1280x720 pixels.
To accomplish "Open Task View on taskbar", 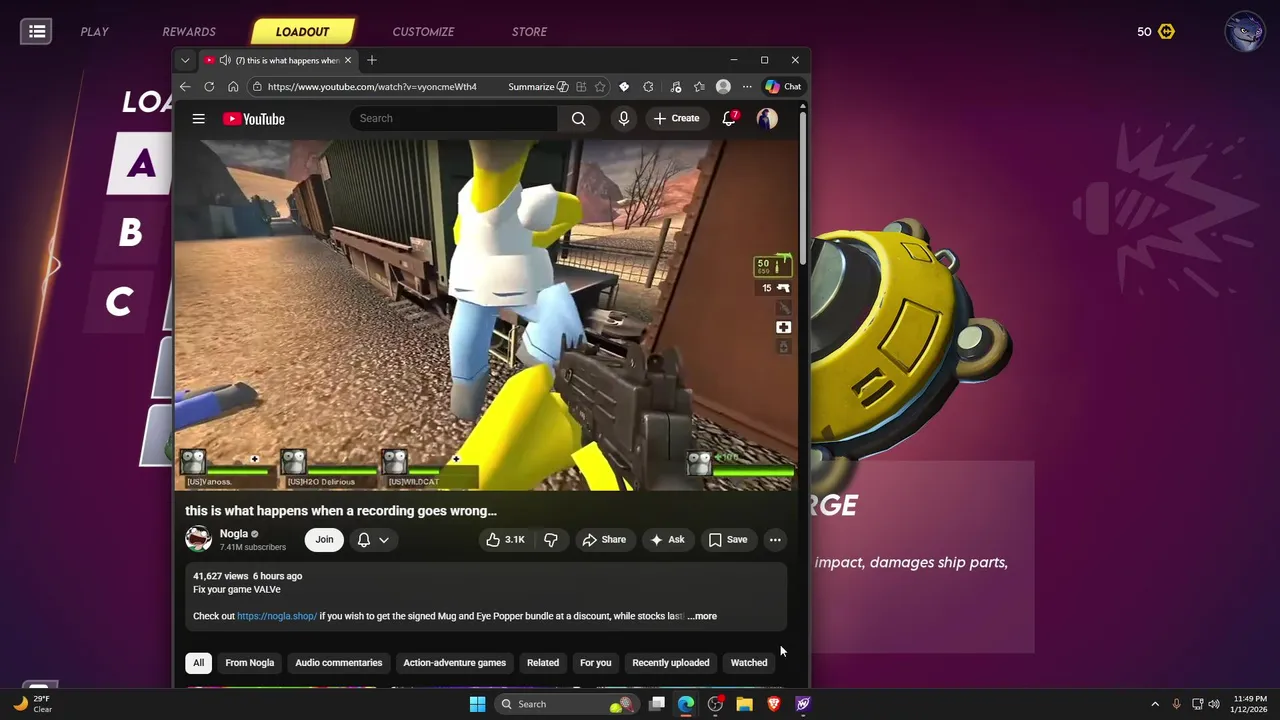I will (657, 704).
